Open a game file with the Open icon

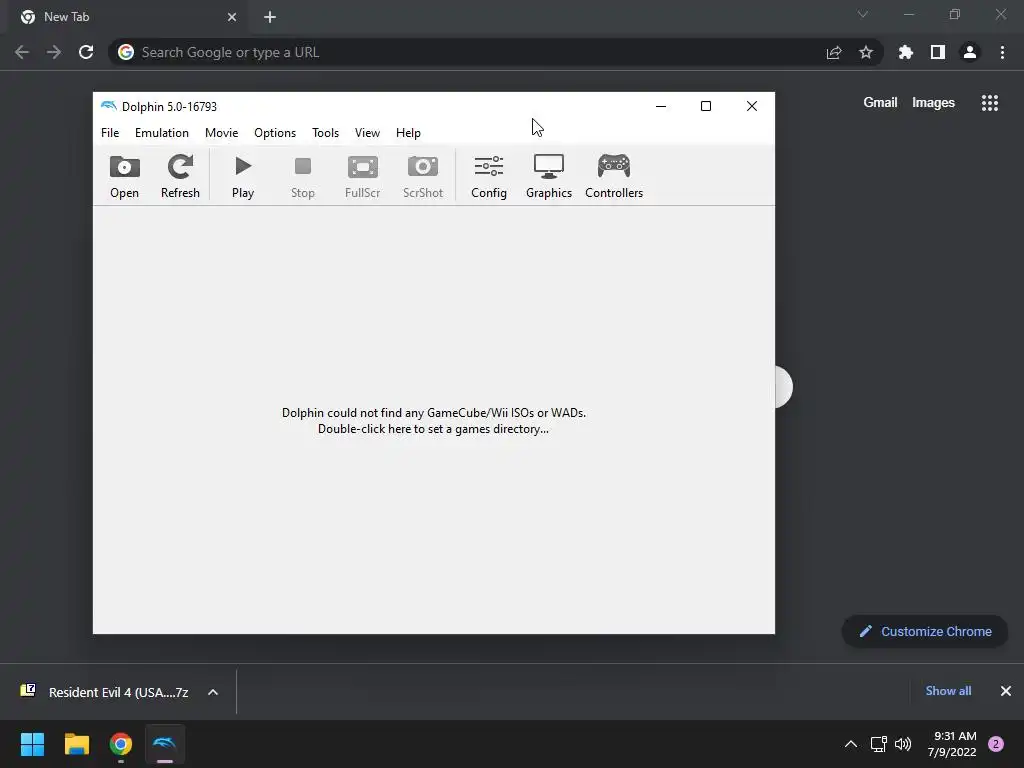pyautogui.click(x=124, y=176)
